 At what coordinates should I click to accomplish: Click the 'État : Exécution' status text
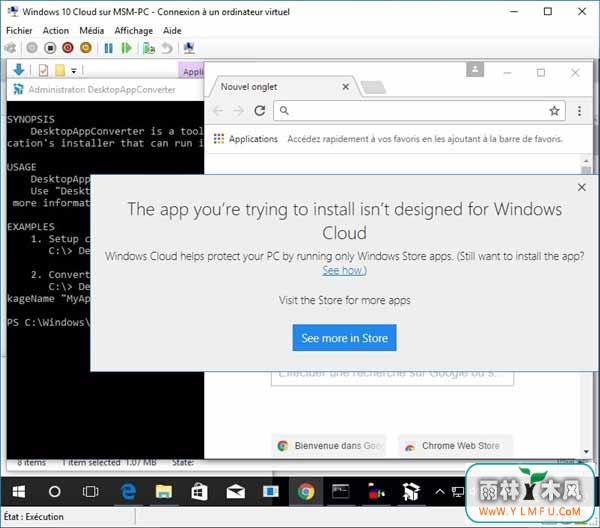point(34,517)
